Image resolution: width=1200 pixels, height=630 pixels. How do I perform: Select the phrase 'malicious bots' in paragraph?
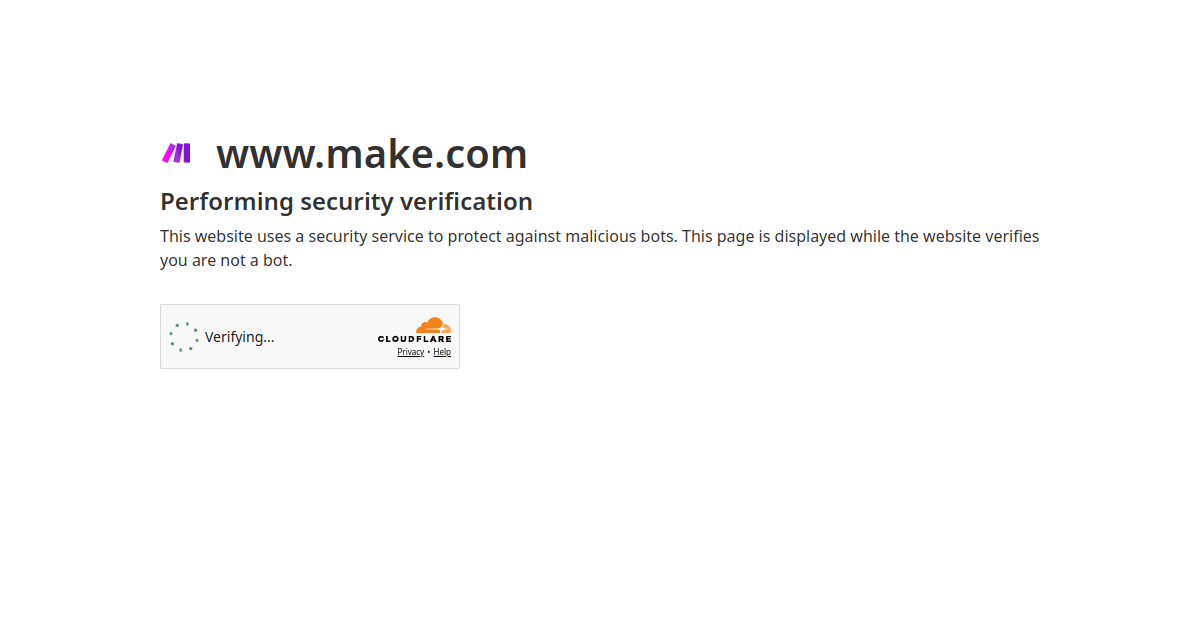coord(620,236)
